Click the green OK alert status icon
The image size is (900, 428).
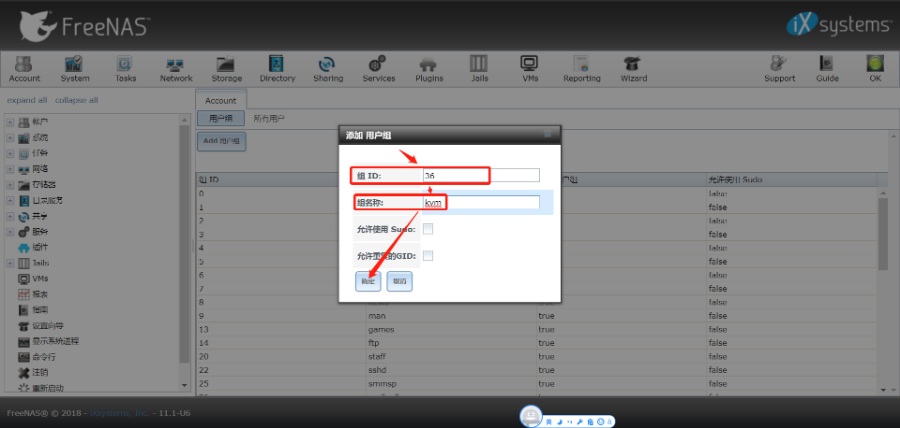click(x=875, y=69)
